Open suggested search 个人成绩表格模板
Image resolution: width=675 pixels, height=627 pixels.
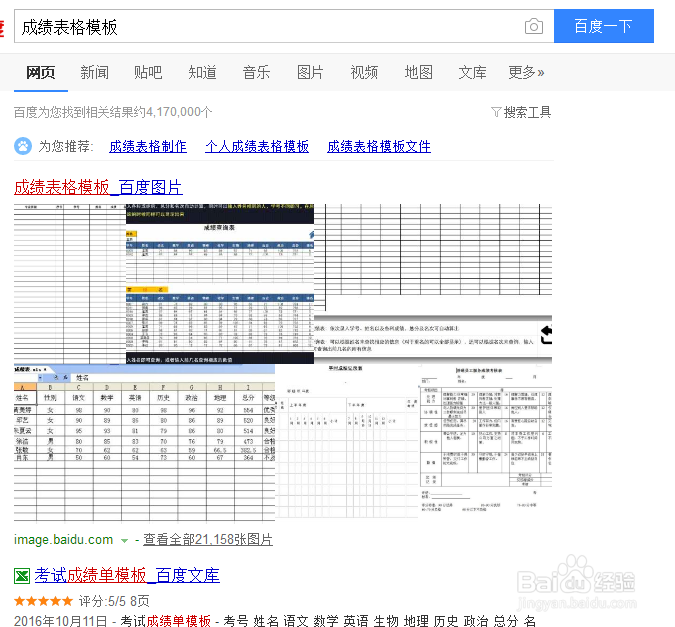point(257,146)
